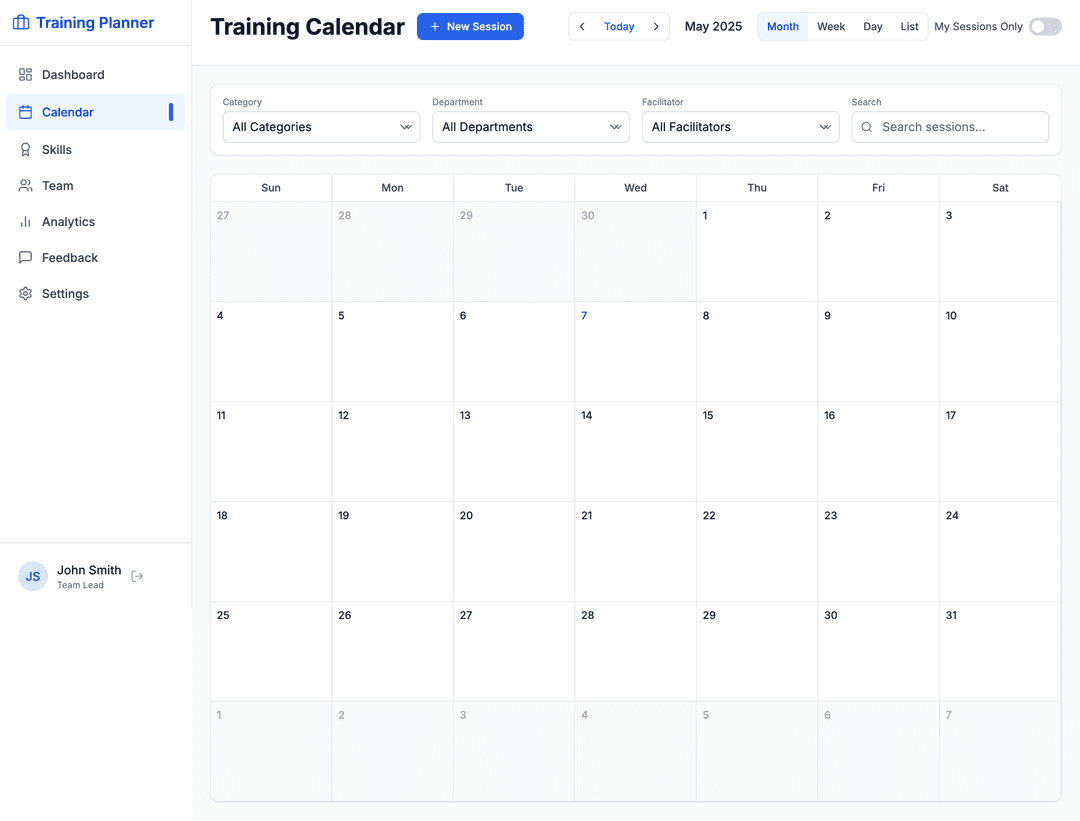Select the List view tab
The image size is (1080, 821).
pyautogui.click(x=909, y=26)
